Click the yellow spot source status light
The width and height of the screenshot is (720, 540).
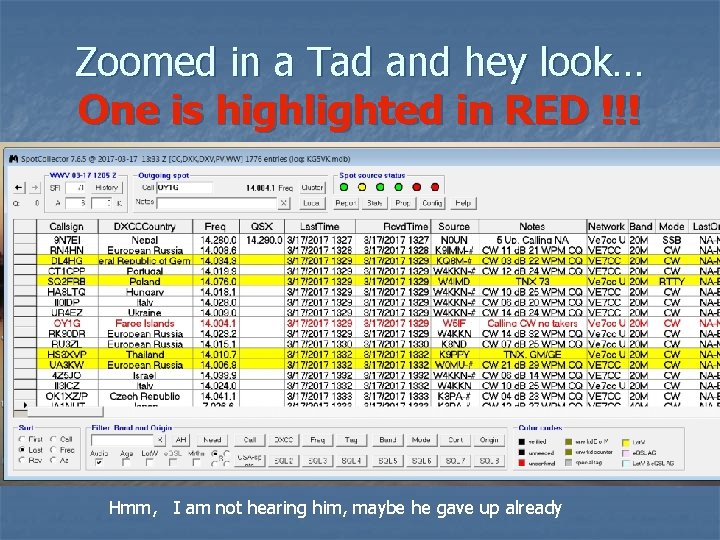pos(362,187)
